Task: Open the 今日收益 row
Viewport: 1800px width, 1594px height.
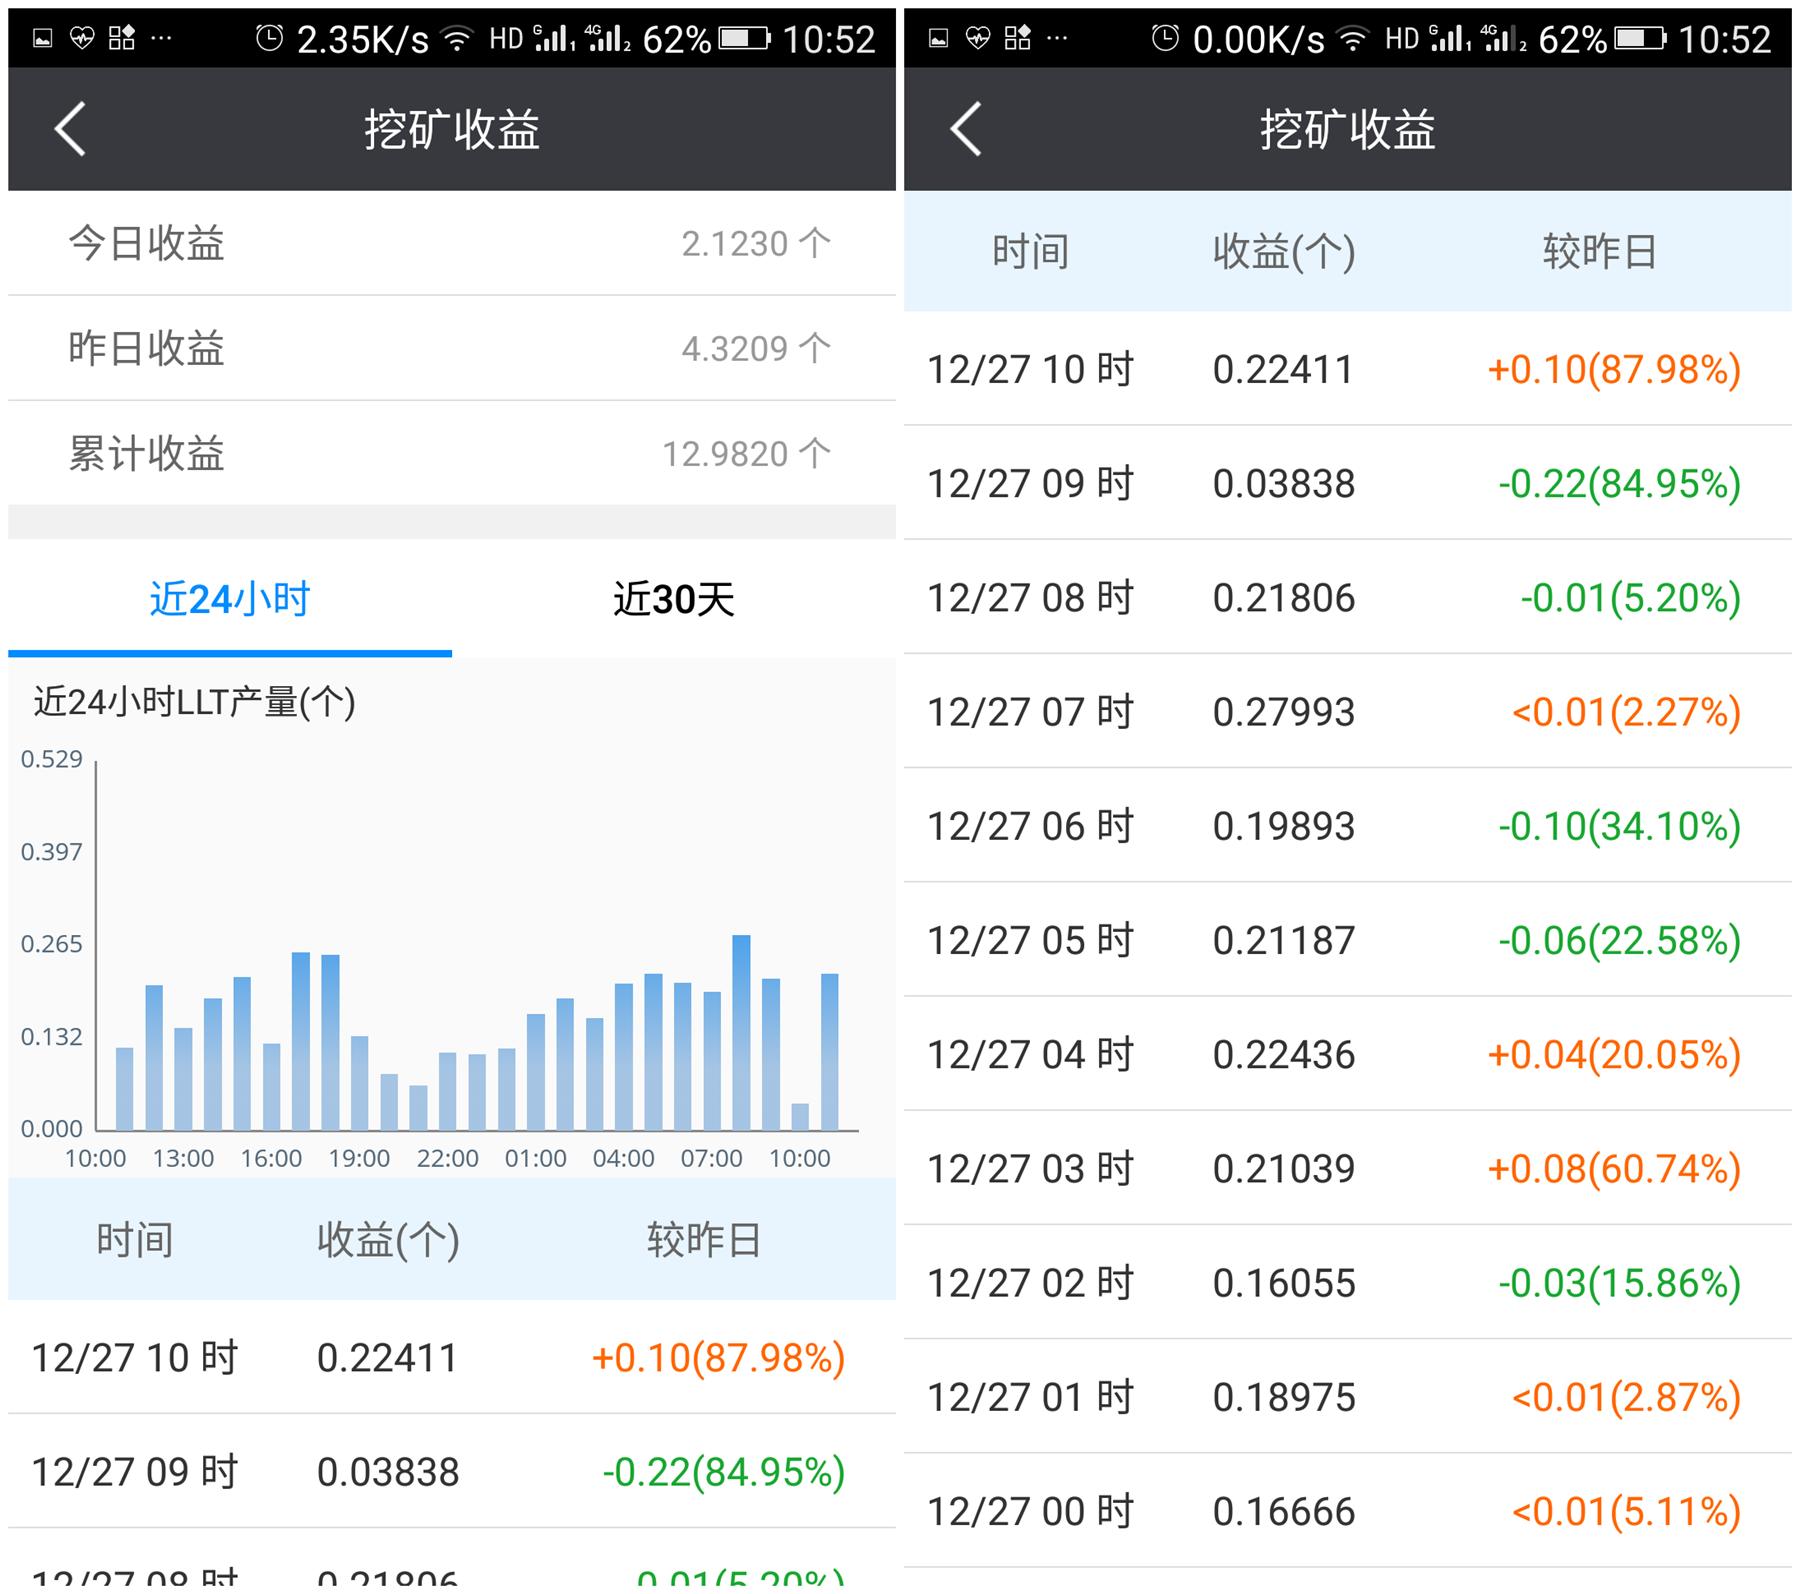Action: 451,243
